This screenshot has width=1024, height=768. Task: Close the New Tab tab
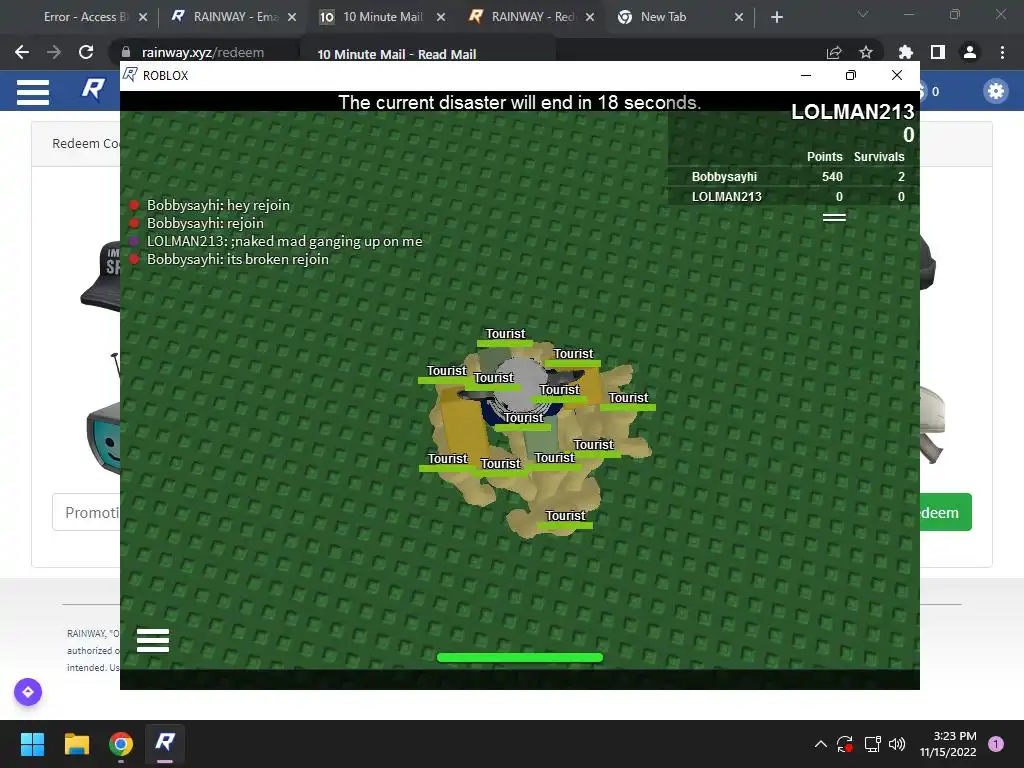739,17
